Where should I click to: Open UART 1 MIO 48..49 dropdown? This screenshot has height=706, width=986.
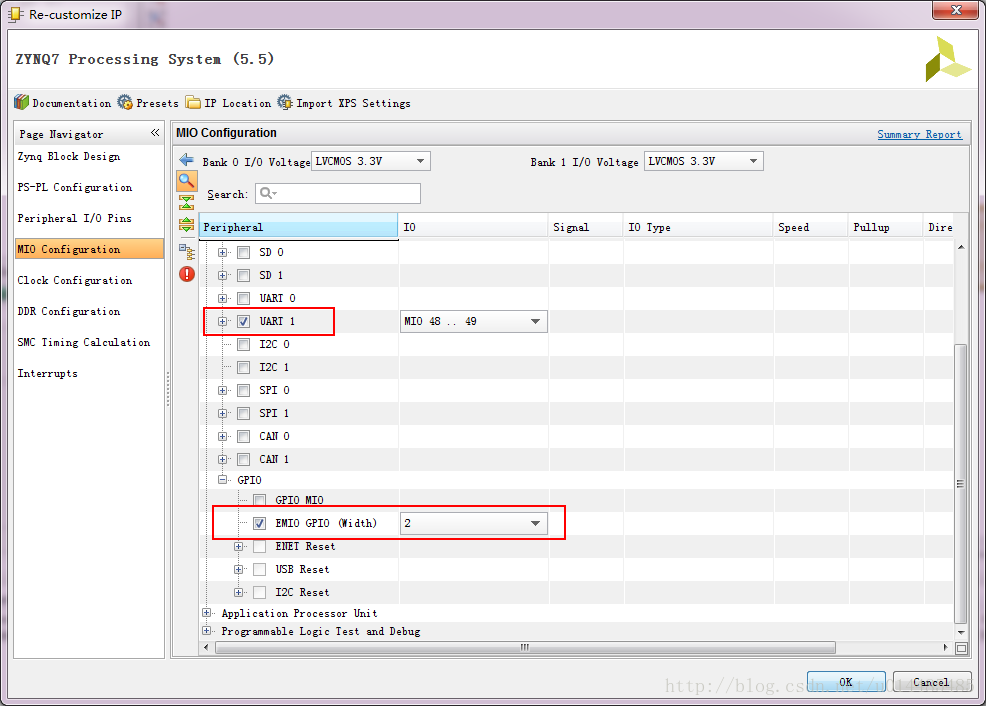pos(474,321)
